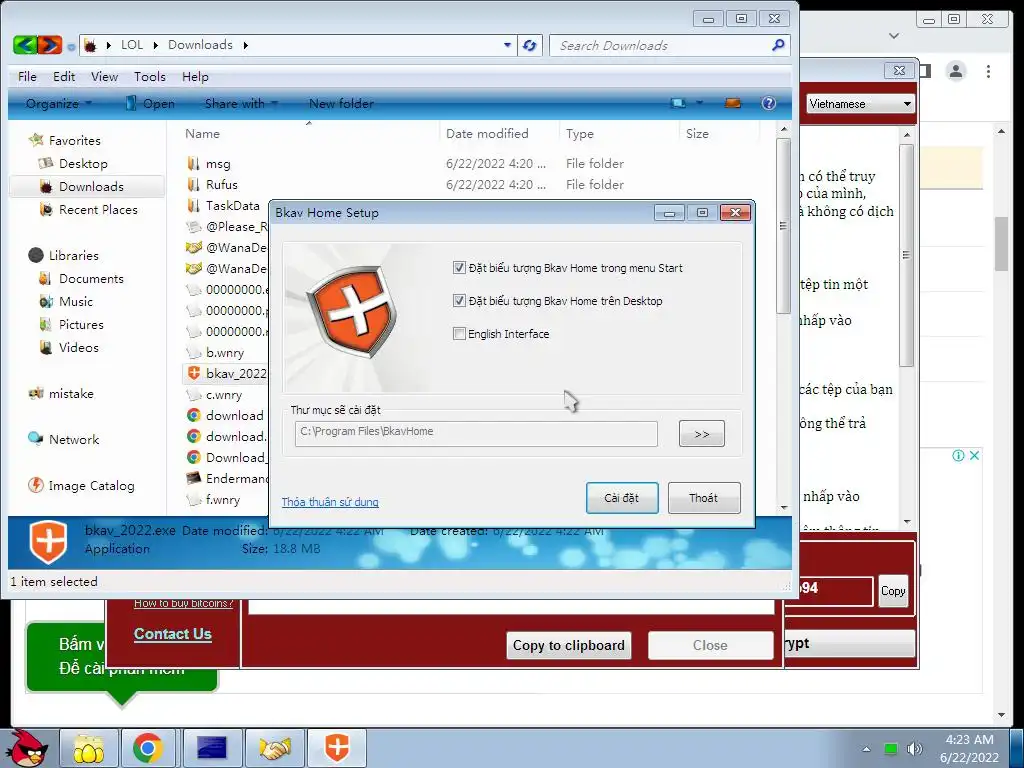Sort files by the Type column
The height and width of the screenshot is (768, 1024).
point(580,134)
